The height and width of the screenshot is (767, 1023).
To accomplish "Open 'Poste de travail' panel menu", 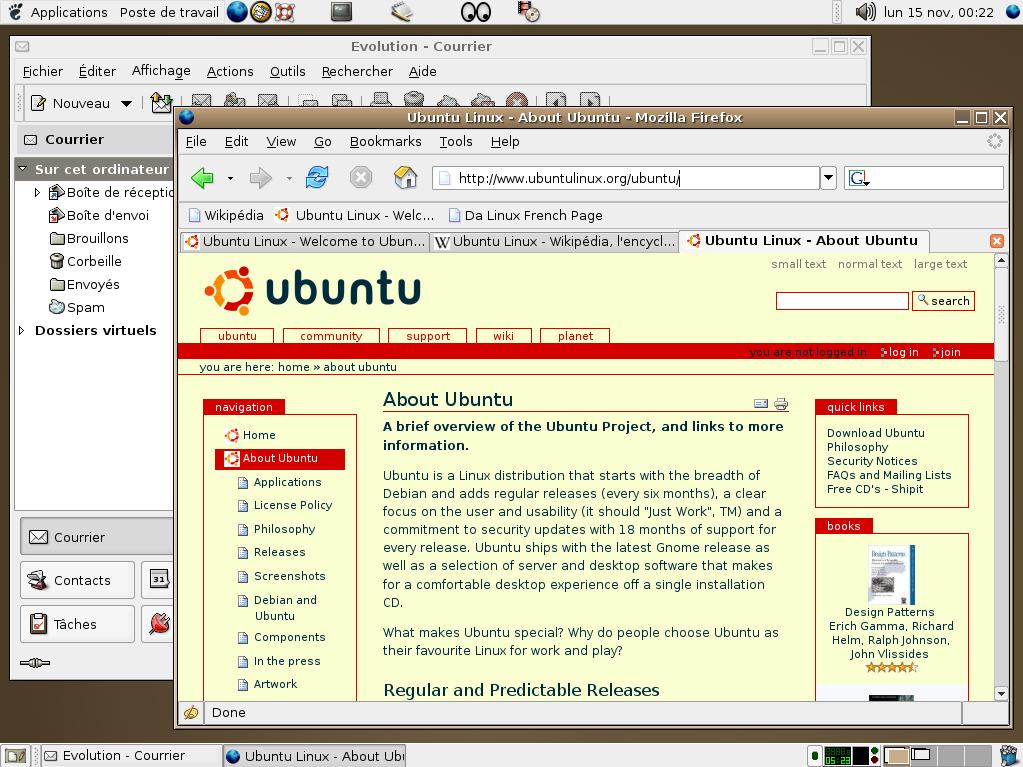I will coord(169,12).
